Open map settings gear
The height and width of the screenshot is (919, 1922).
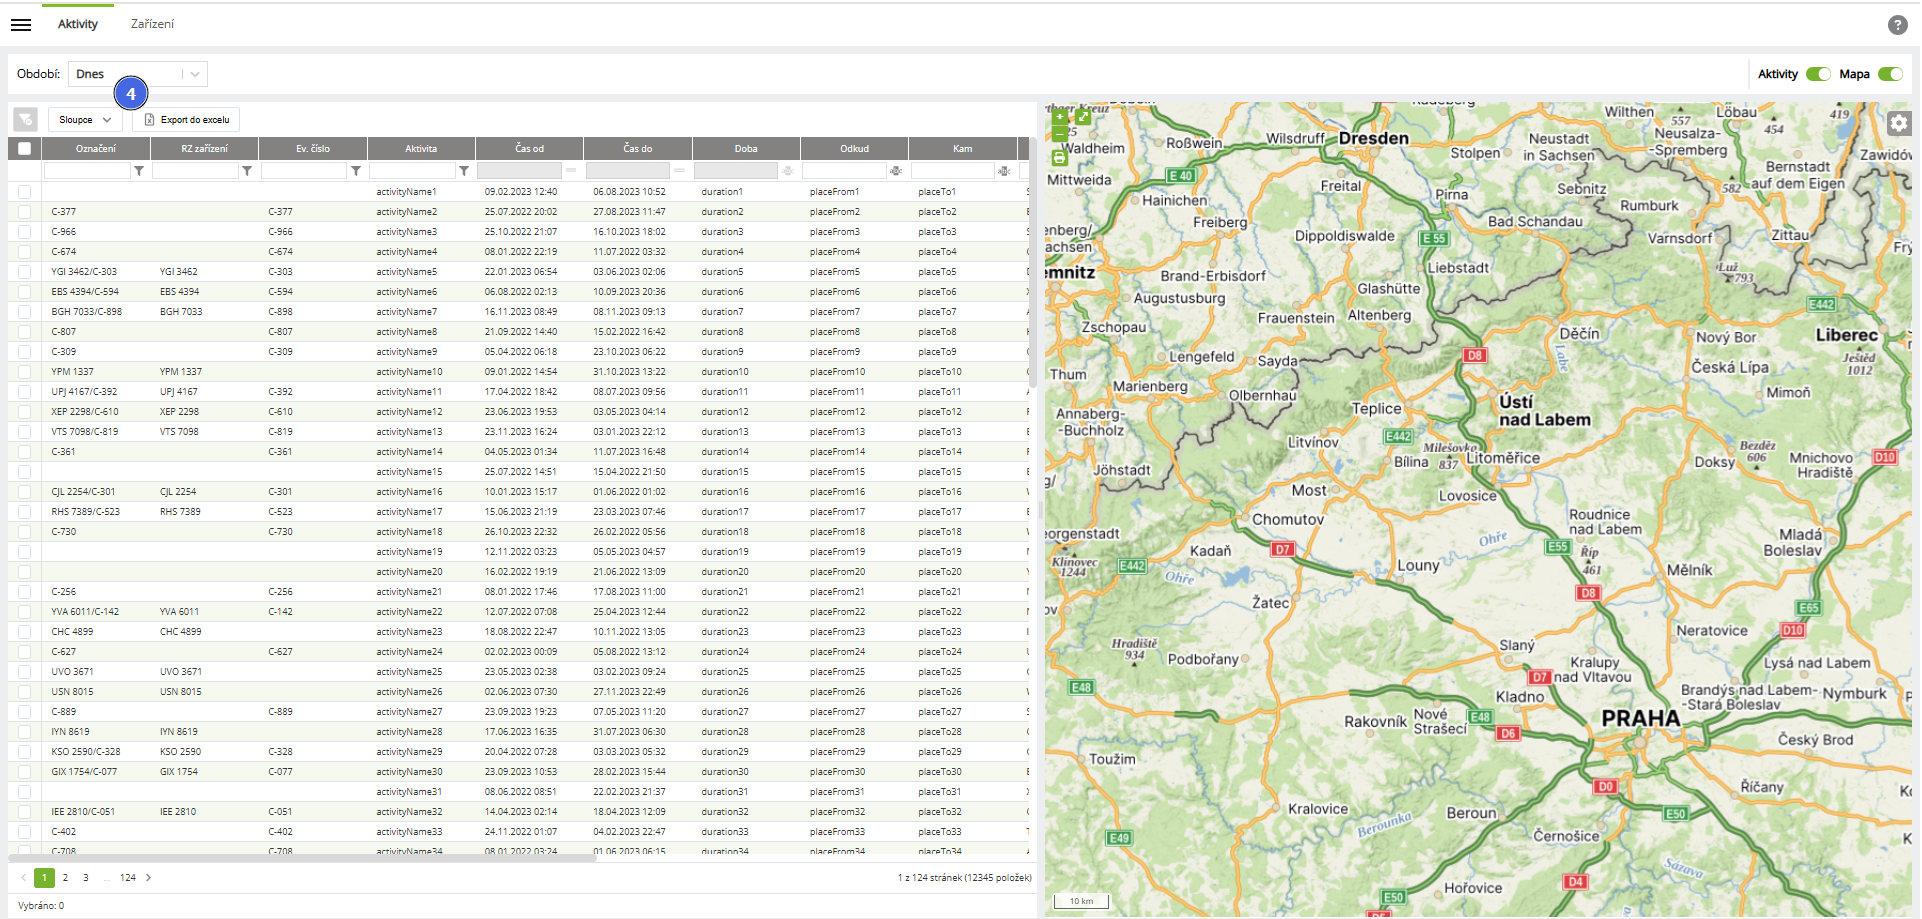1898,123
